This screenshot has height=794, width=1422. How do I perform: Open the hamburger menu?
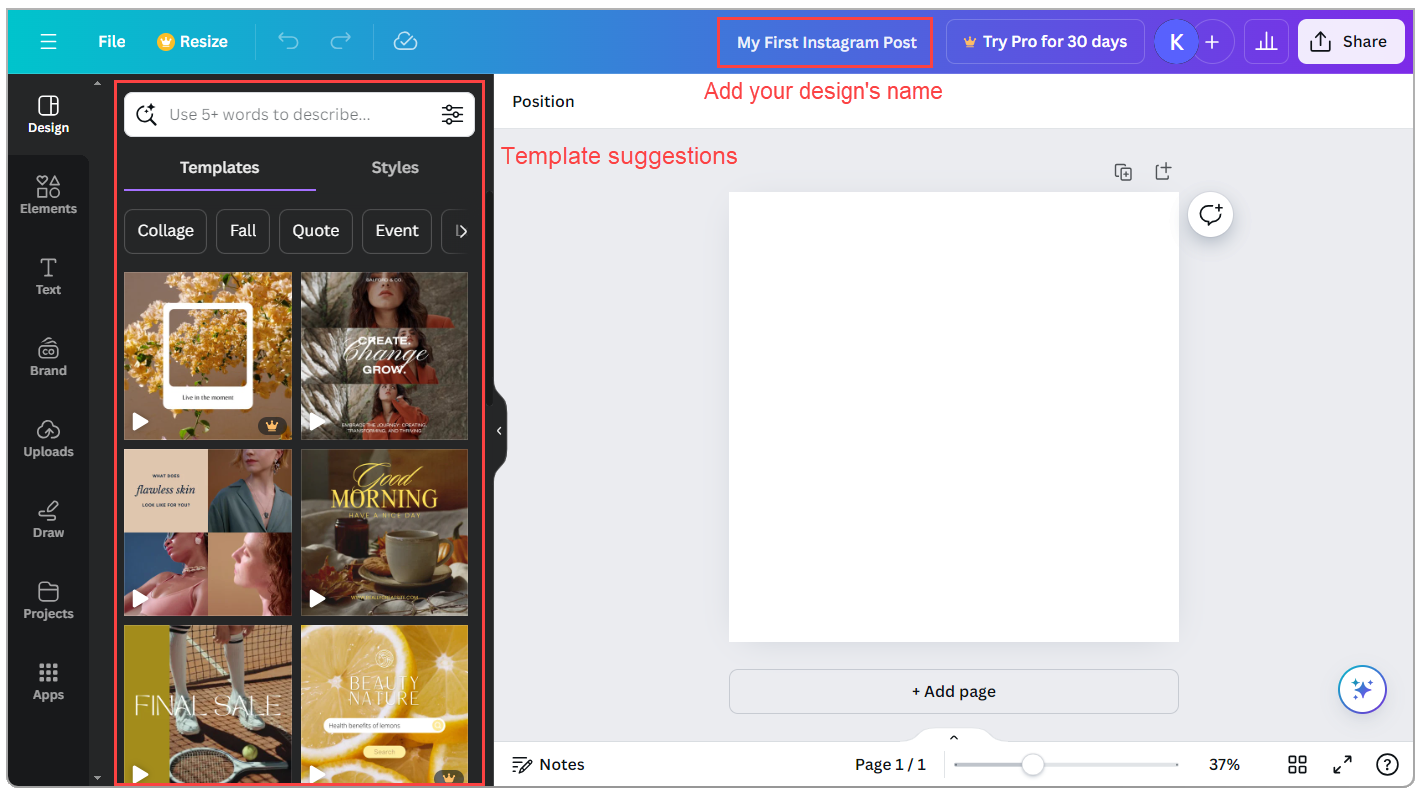pos(48,41)
